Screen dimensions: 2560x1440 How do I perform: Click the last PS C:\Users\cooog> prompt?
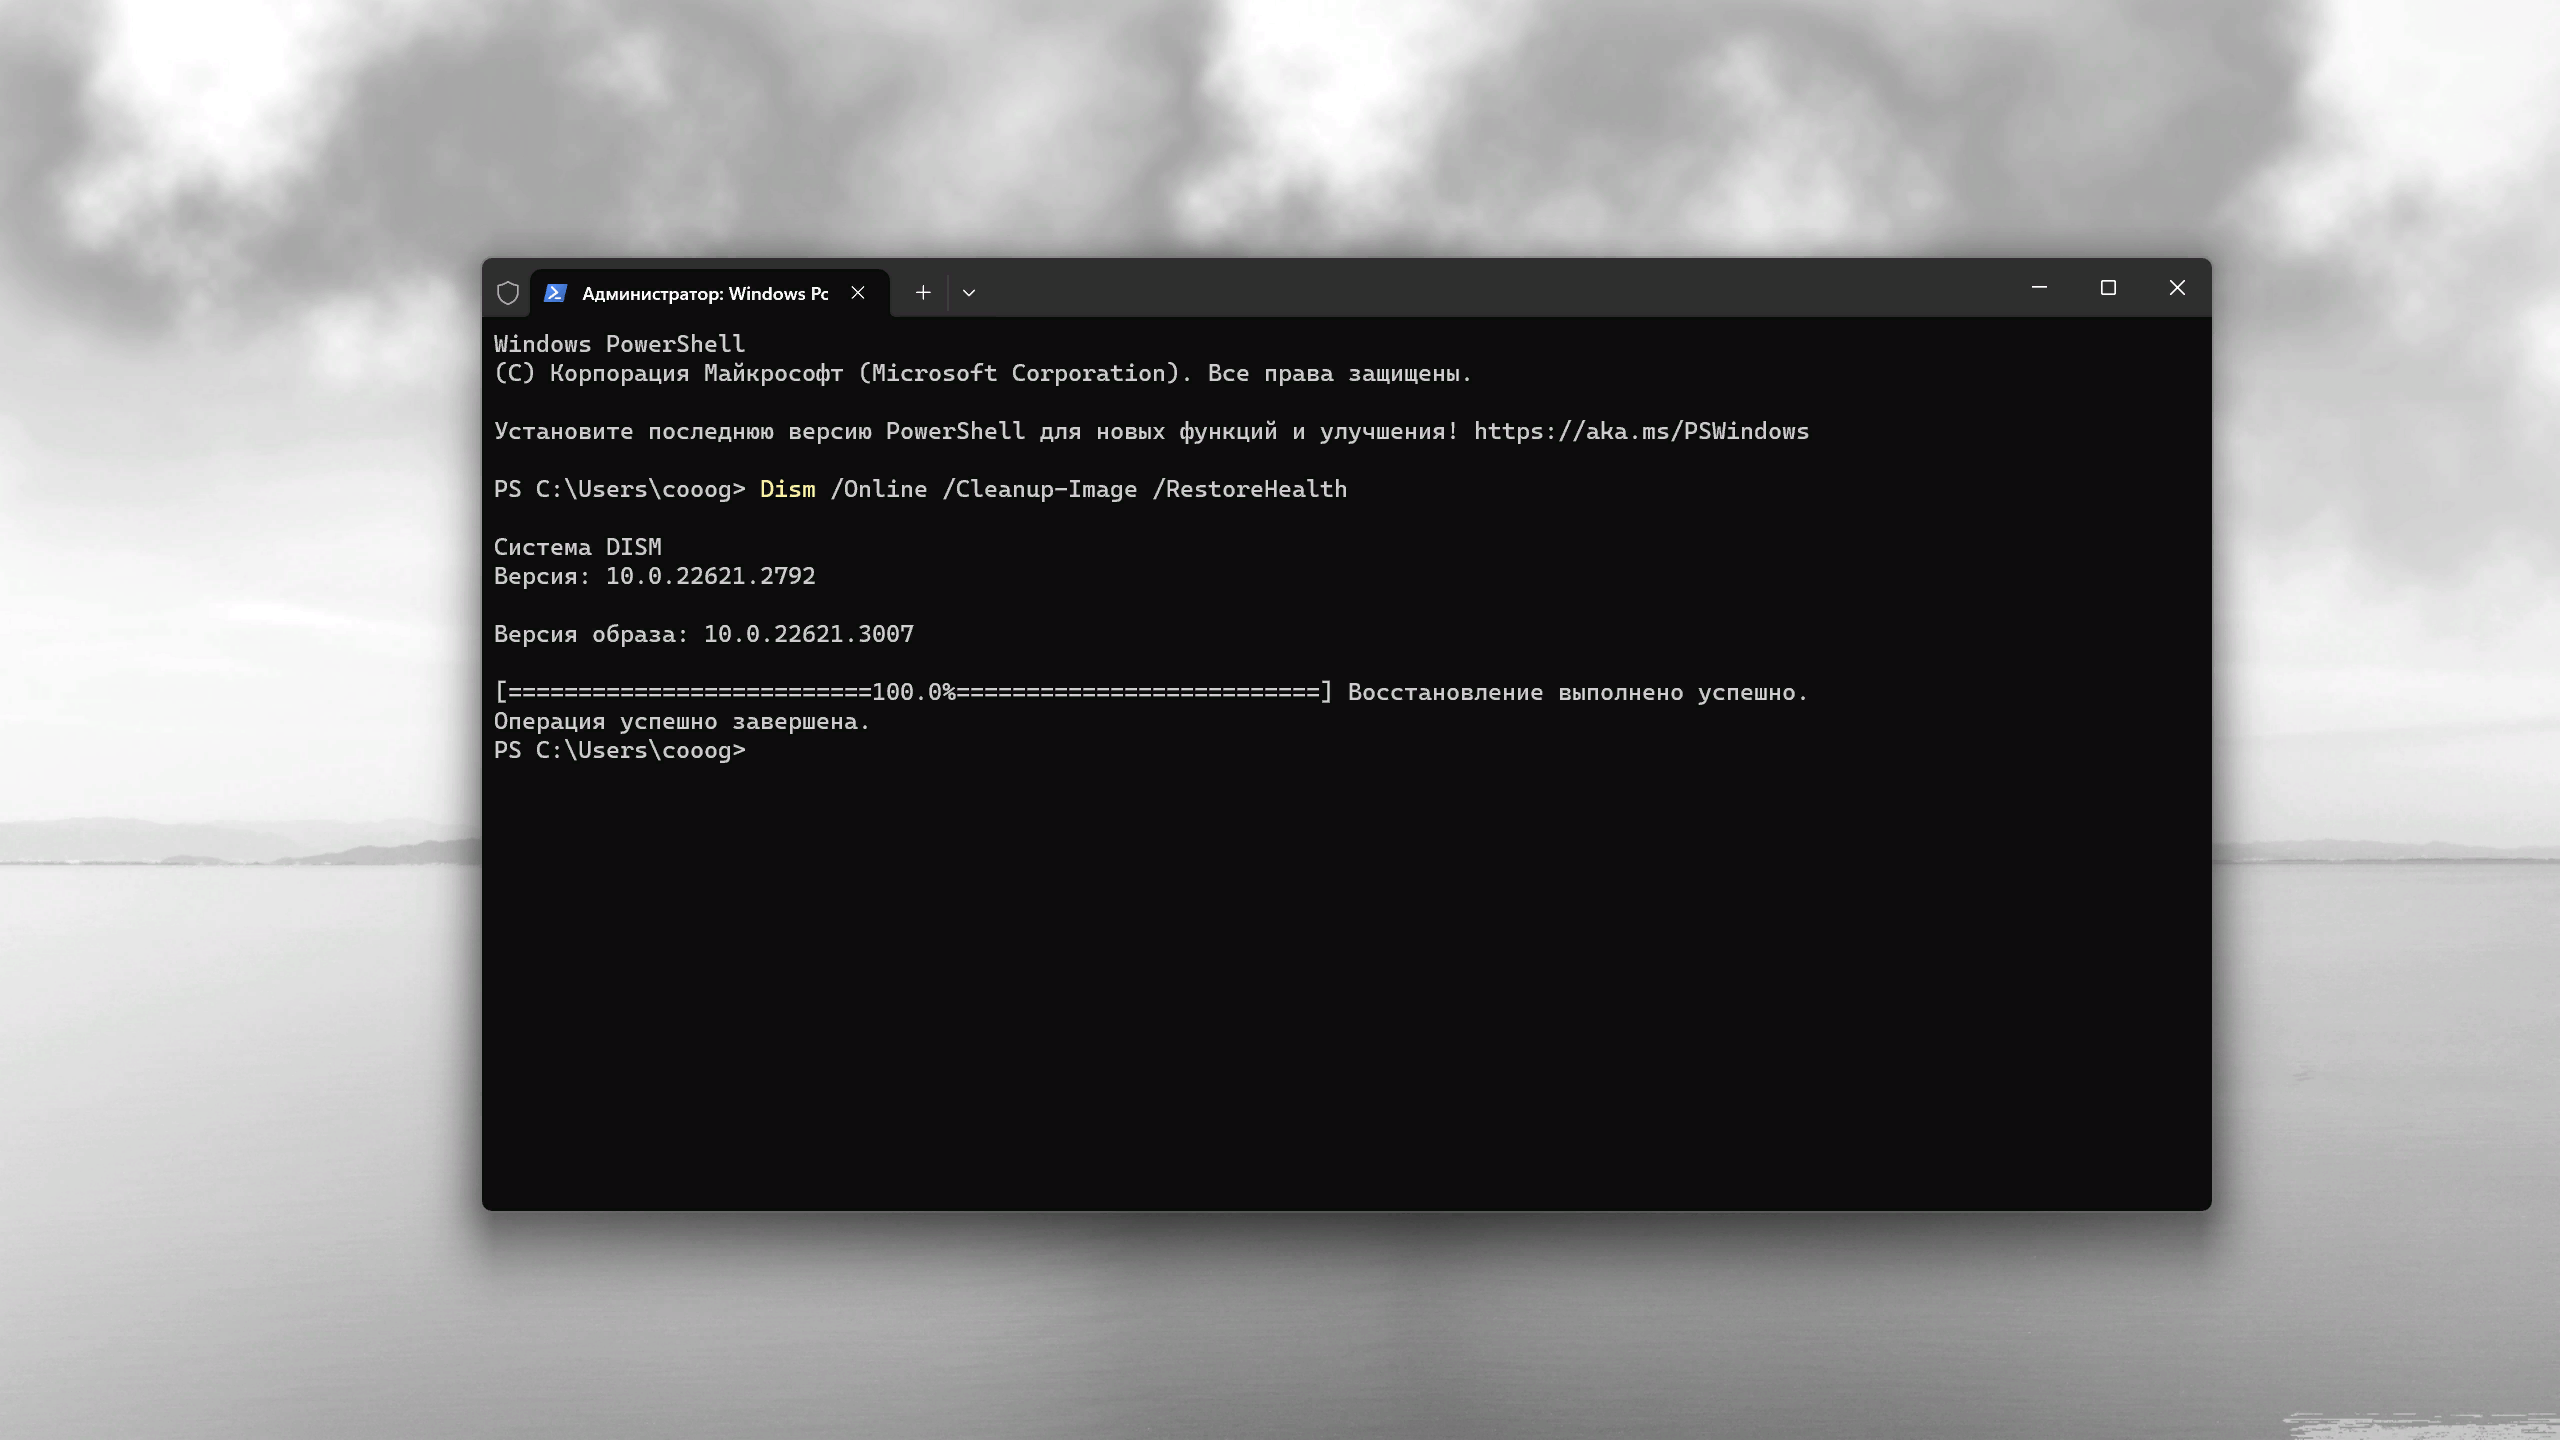click(620, 750)
